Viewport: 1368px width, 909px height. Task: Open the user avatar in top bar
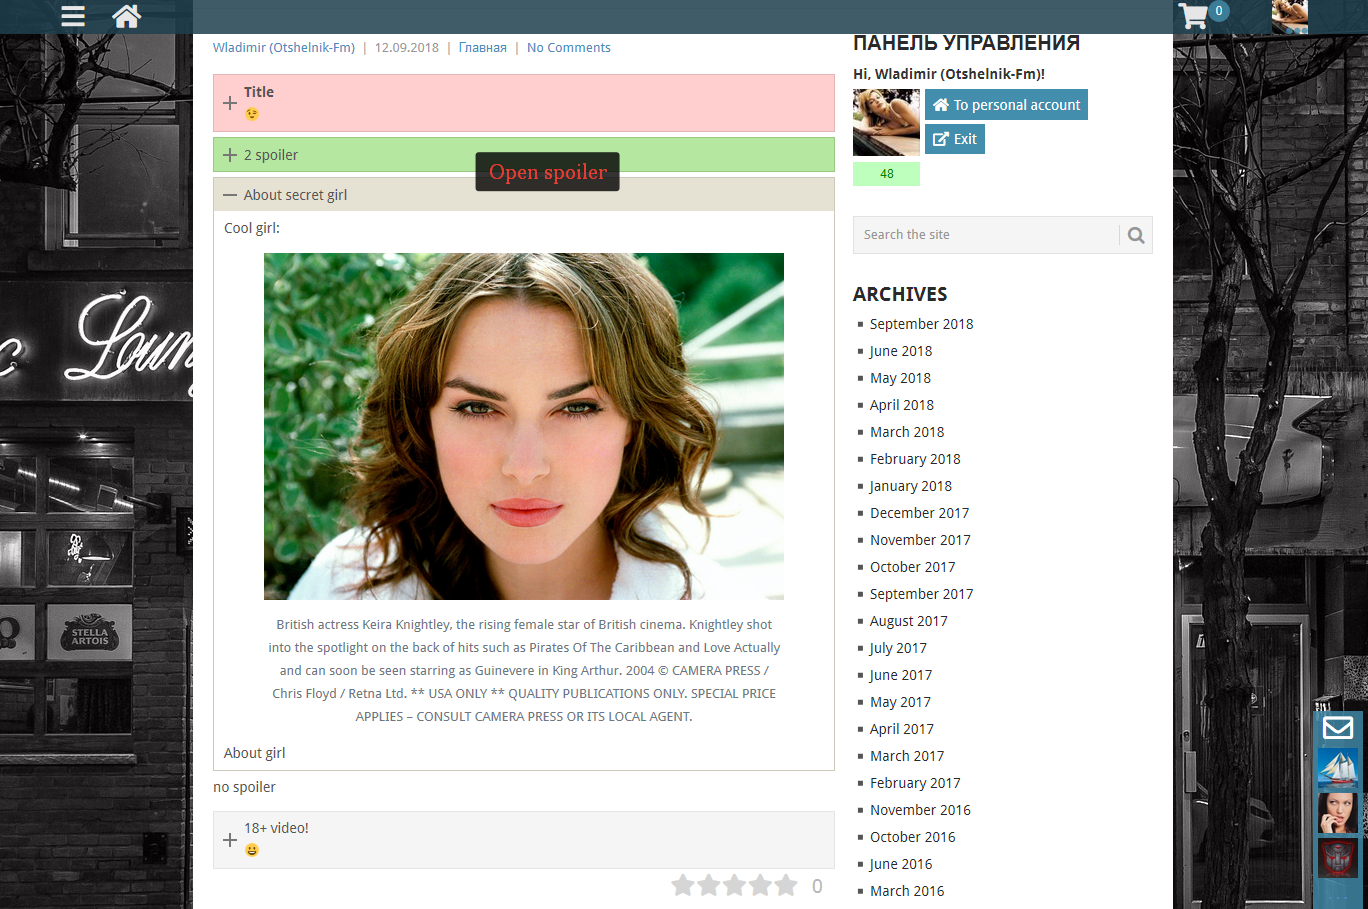pos(1290,16)
